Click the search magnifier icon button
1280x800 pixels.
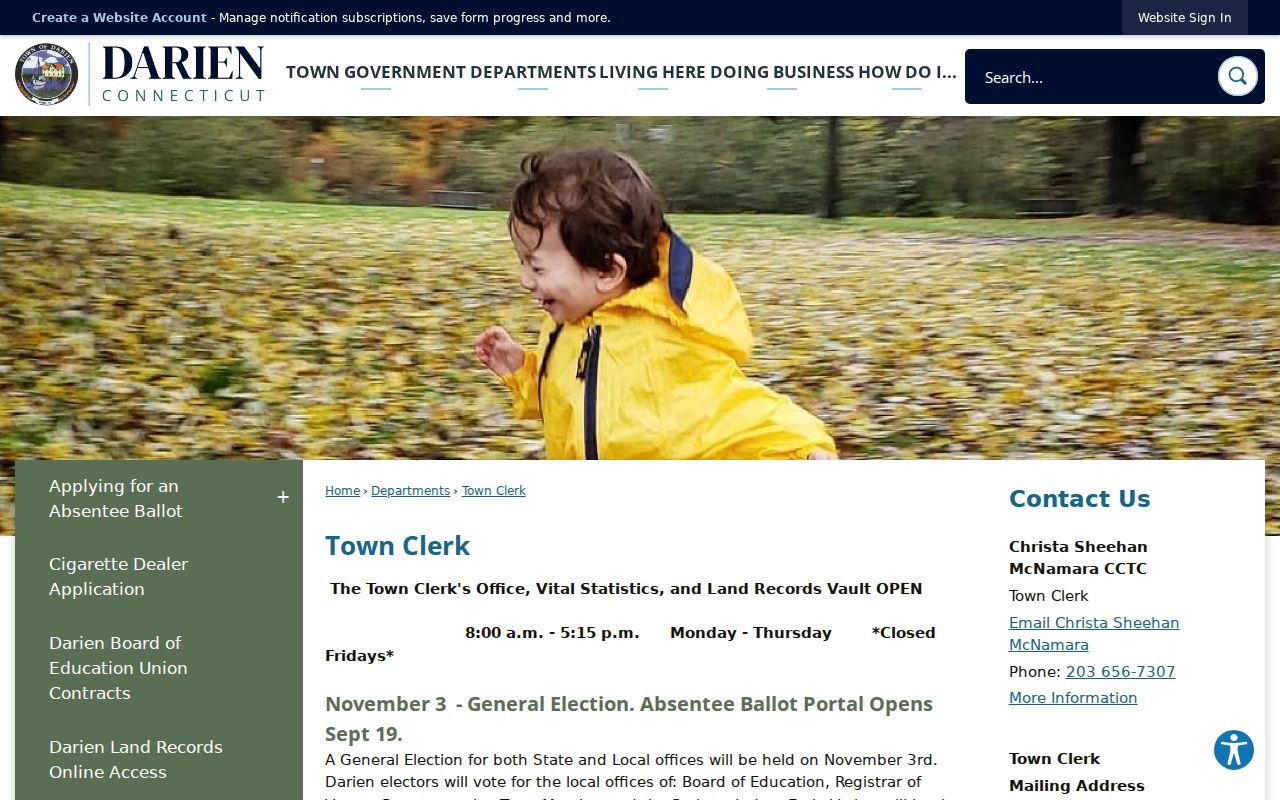point(1237,76)
